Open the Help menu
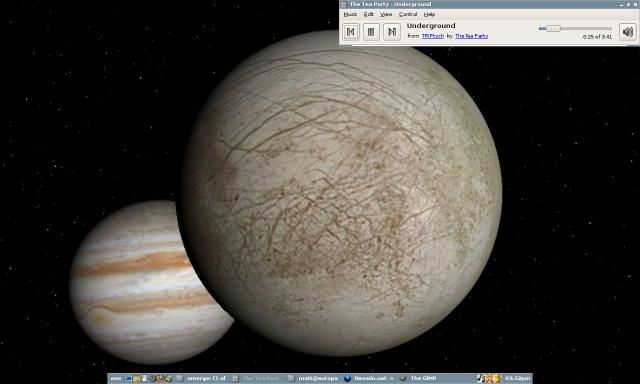The image size is (640, 384). pos(429,14)
